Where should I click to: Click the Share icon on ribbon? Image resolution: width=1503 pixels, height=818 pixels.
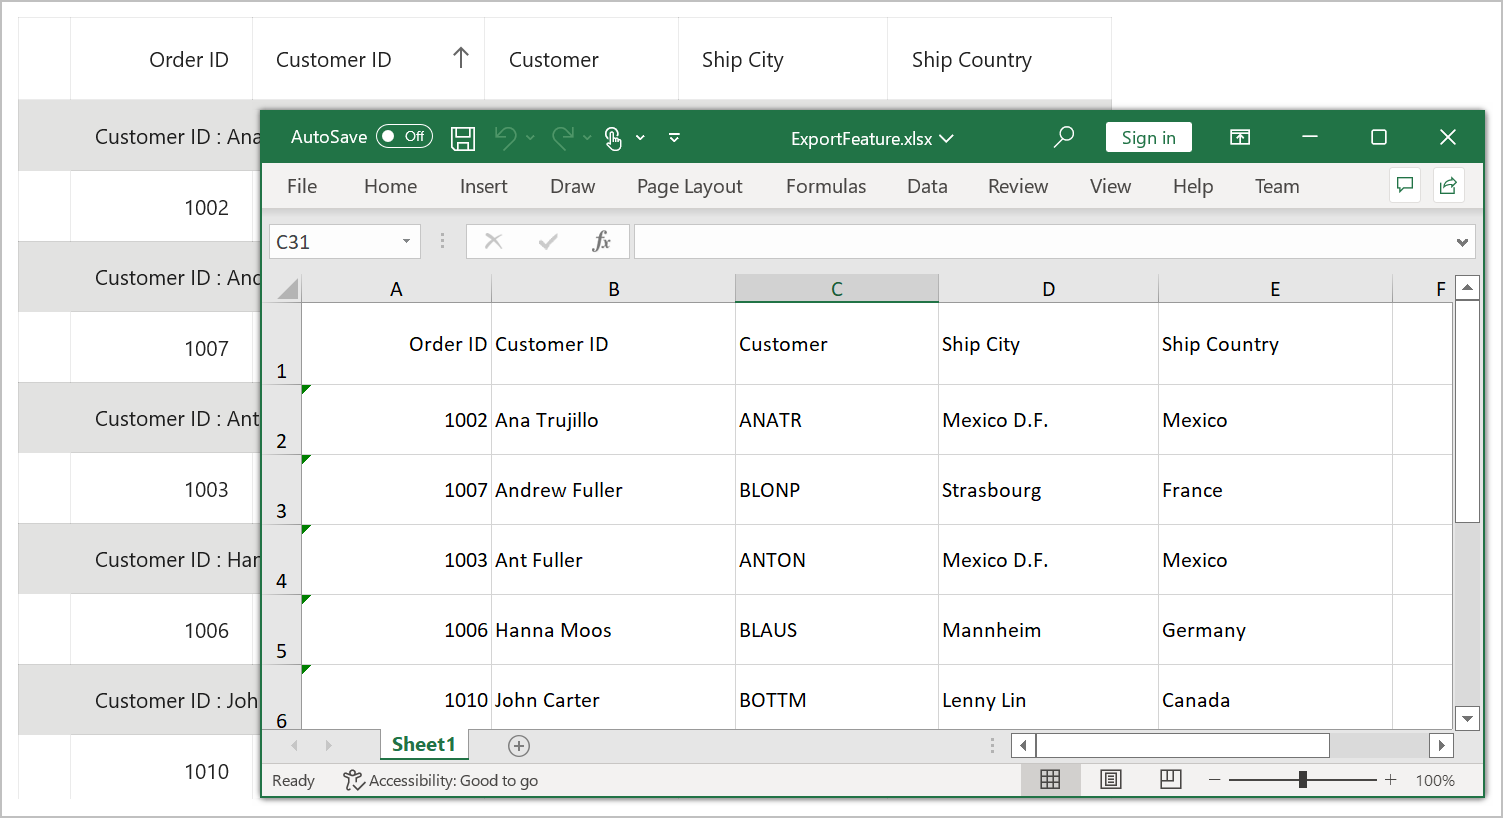[1447, 185]
